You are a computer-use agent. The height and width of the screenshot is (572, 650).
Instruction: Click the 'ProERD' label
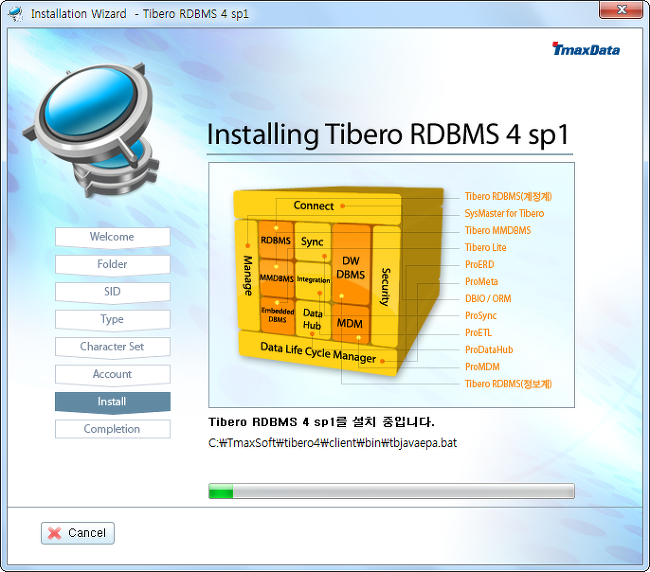click(x=480, y=264)
